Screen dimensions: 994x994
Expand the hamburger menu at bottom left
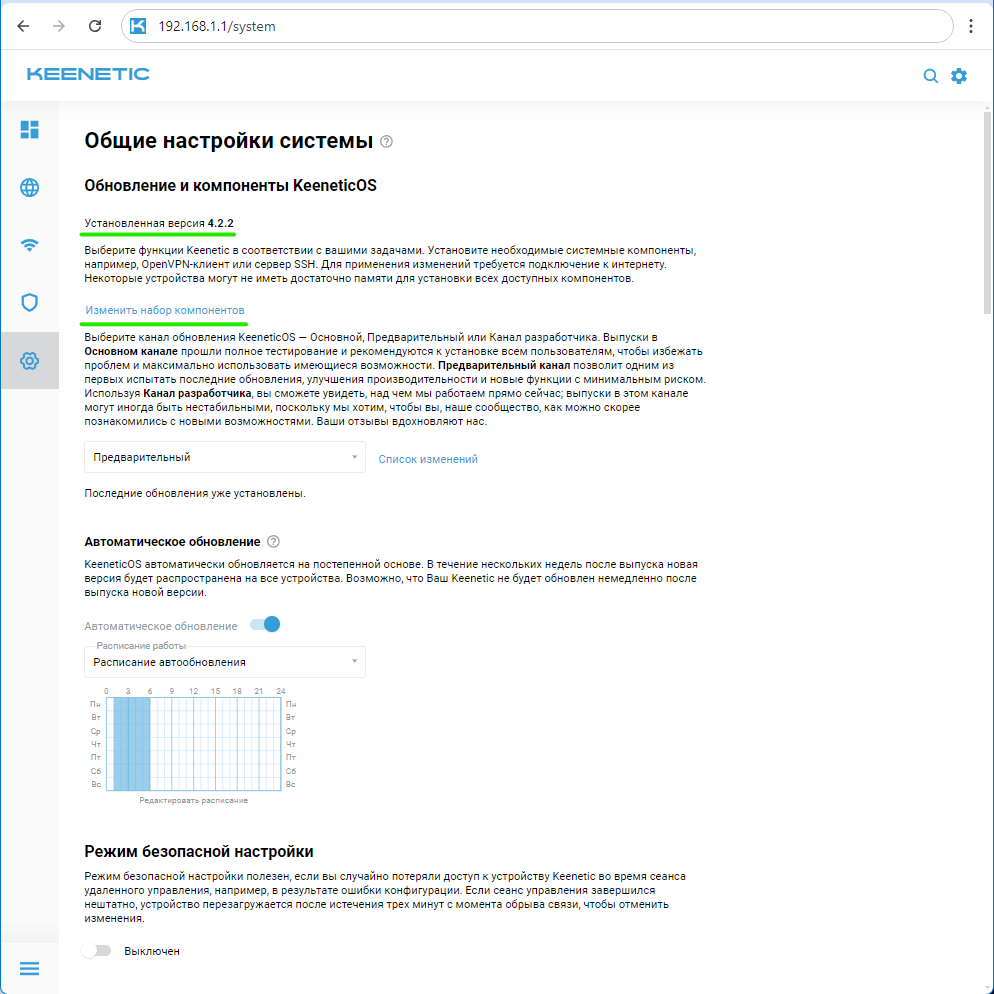(29, 968)
